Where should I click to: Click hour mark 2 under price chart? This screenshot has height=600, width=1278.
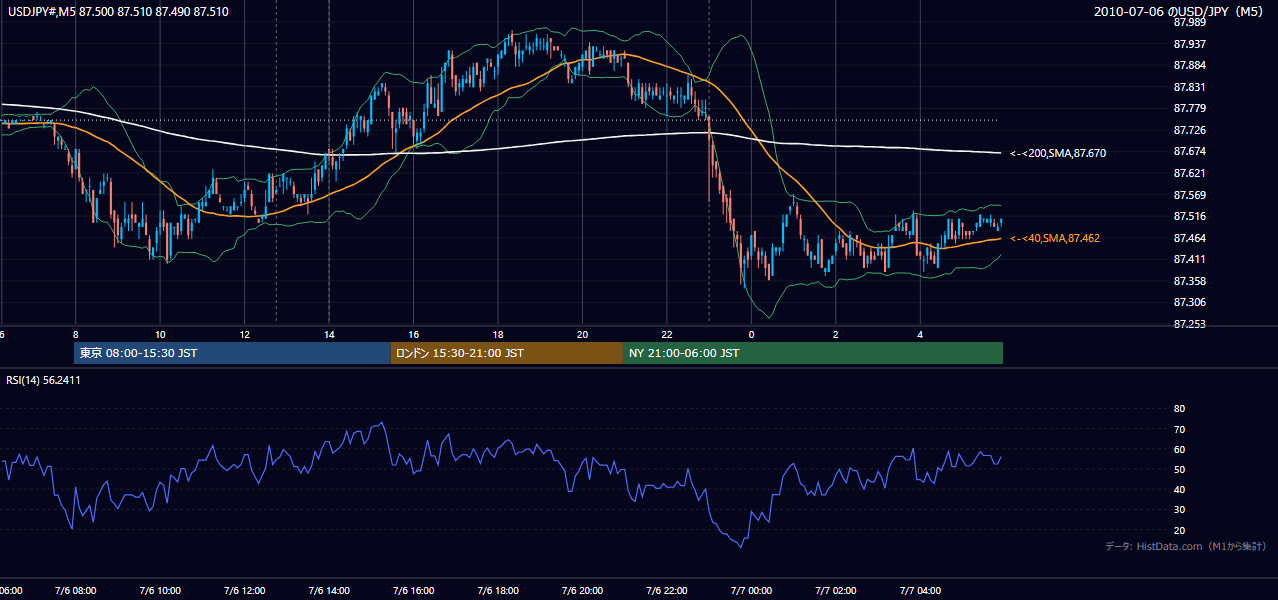[835, 334]
